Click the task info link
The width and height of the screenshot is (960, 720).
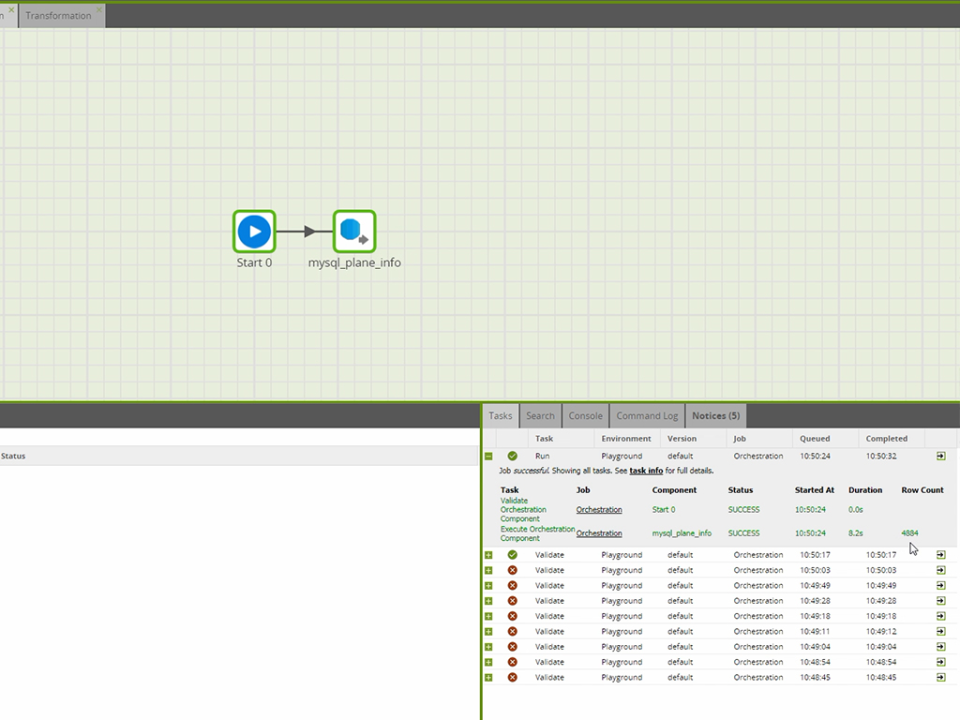click(x=646, y=470)
